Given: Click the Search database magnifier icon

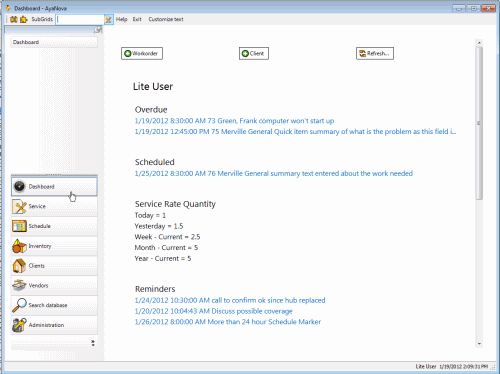Looking at the screenshot, I should click(x=19, y=305).
